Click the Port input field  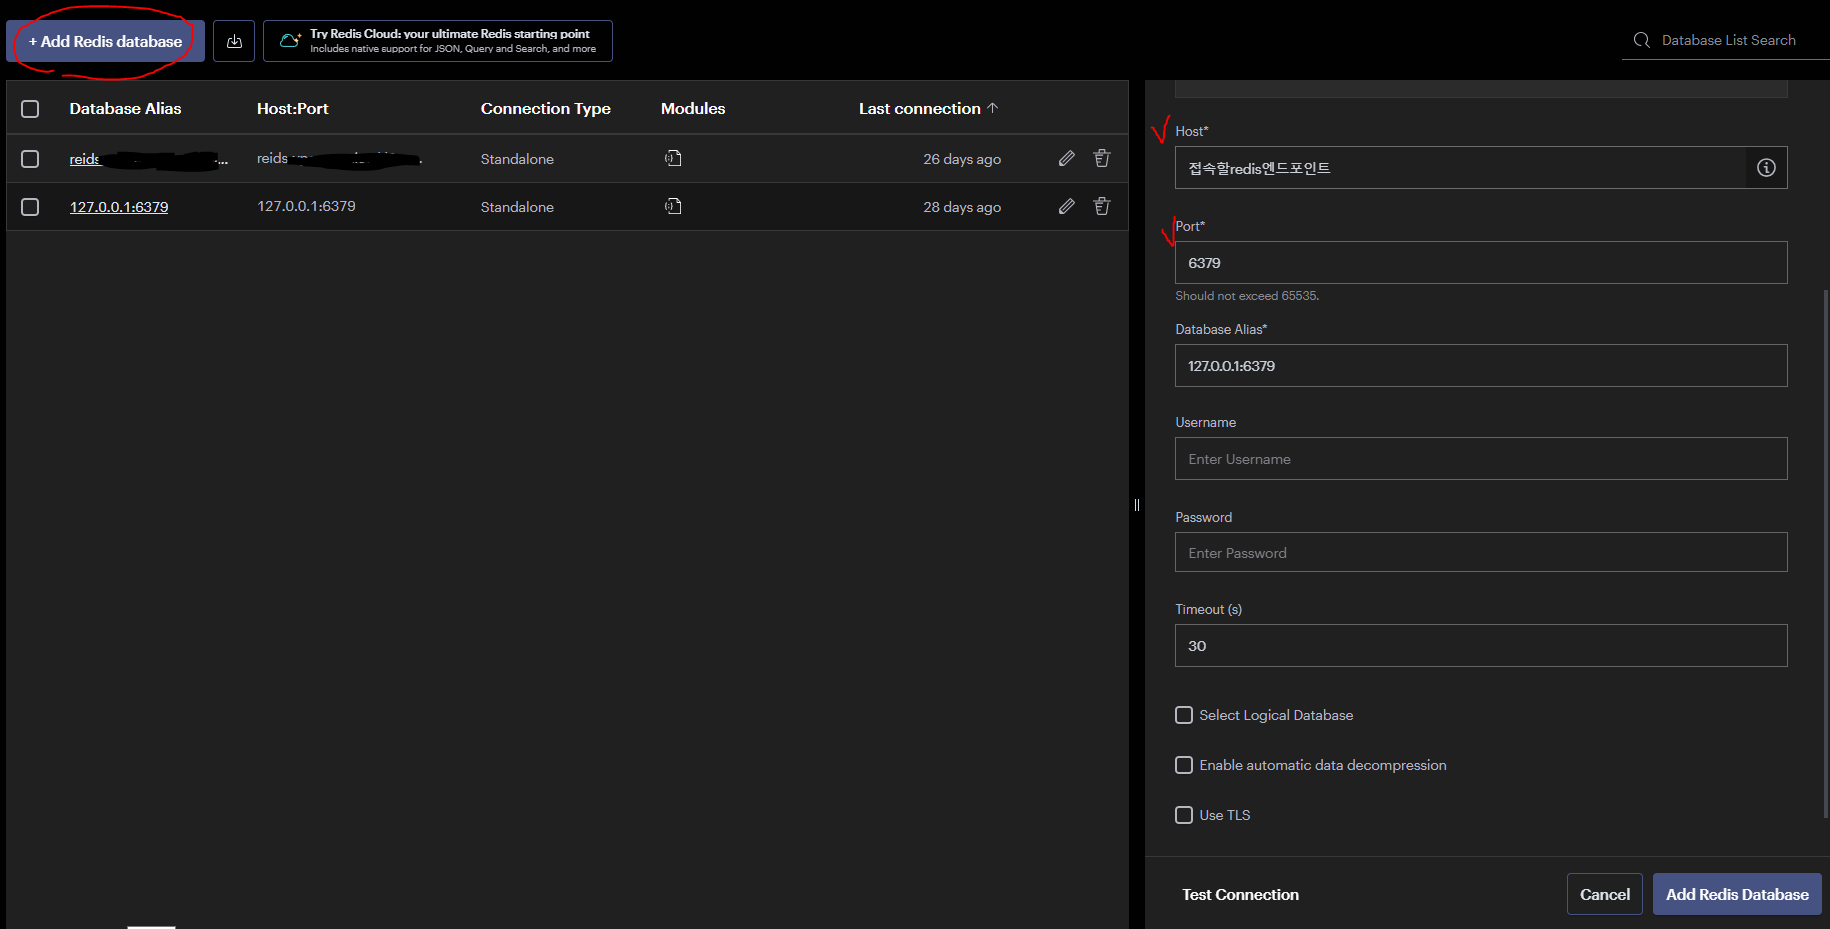[x=1481, y=263]
